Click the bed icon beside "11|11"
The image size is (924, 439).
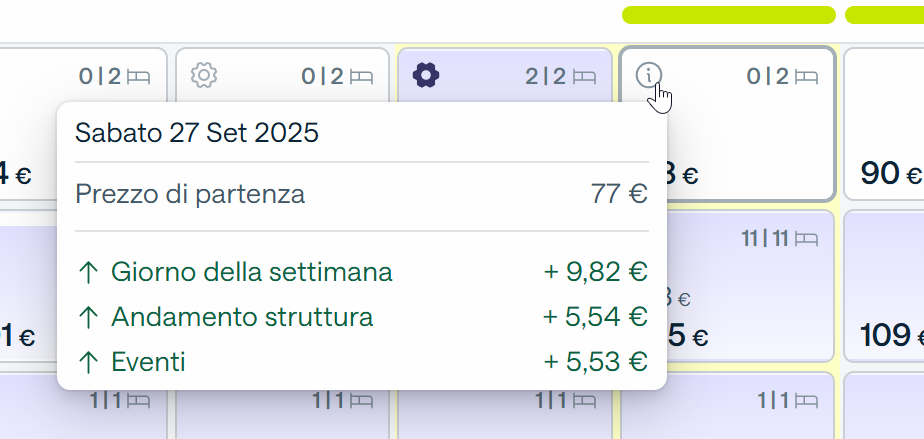click(x=809, y=239)
